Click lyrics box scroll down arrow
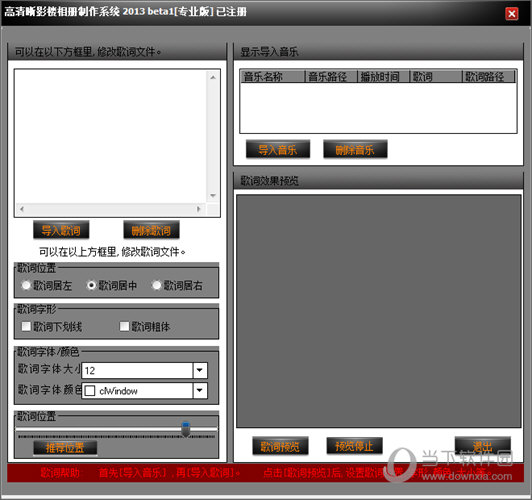Screen dimensions: 532x500 point(213,196)
